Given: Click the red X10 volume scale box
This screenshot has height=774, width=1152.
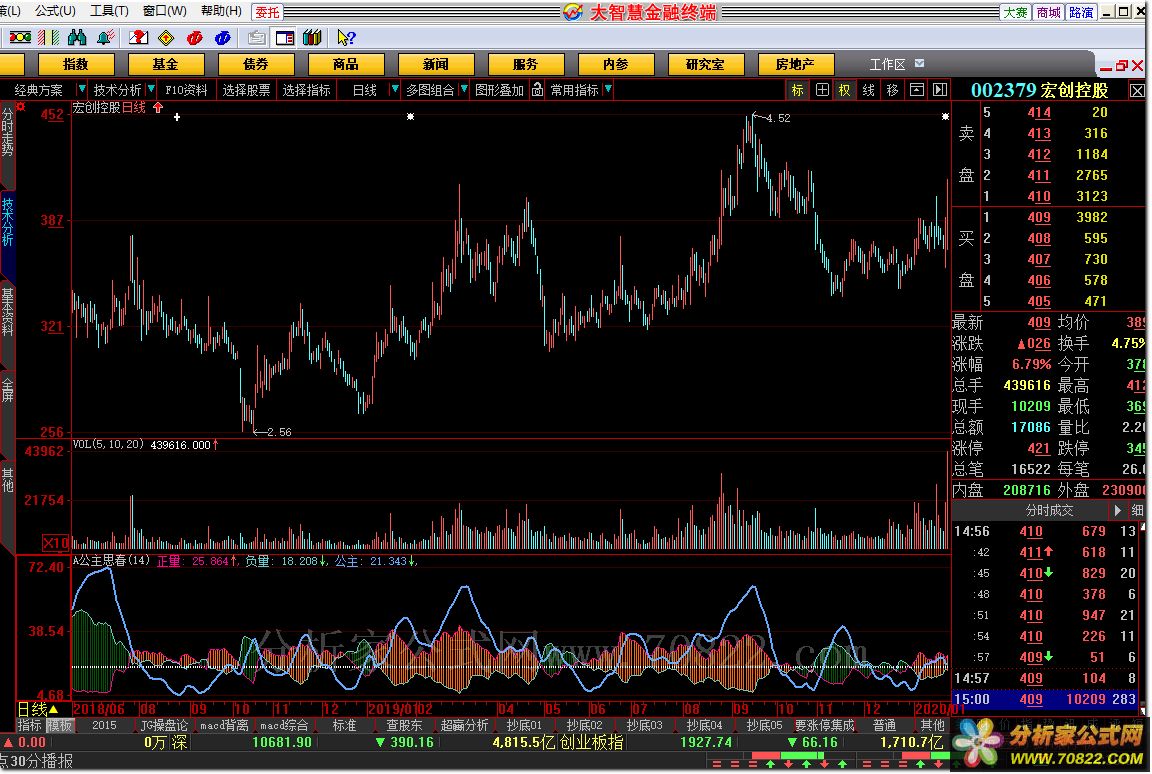Looking at the screenshot, I should tap(56, 543).
